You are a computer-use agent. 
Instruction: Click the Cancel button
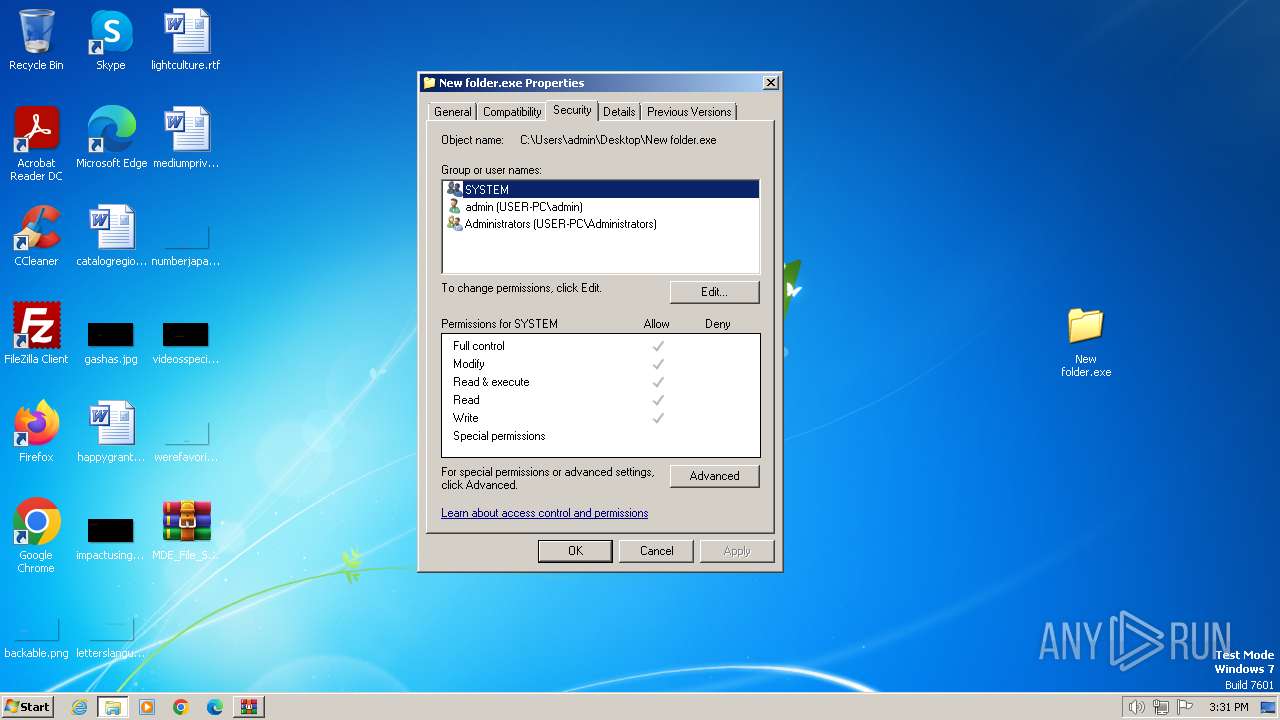657,551
